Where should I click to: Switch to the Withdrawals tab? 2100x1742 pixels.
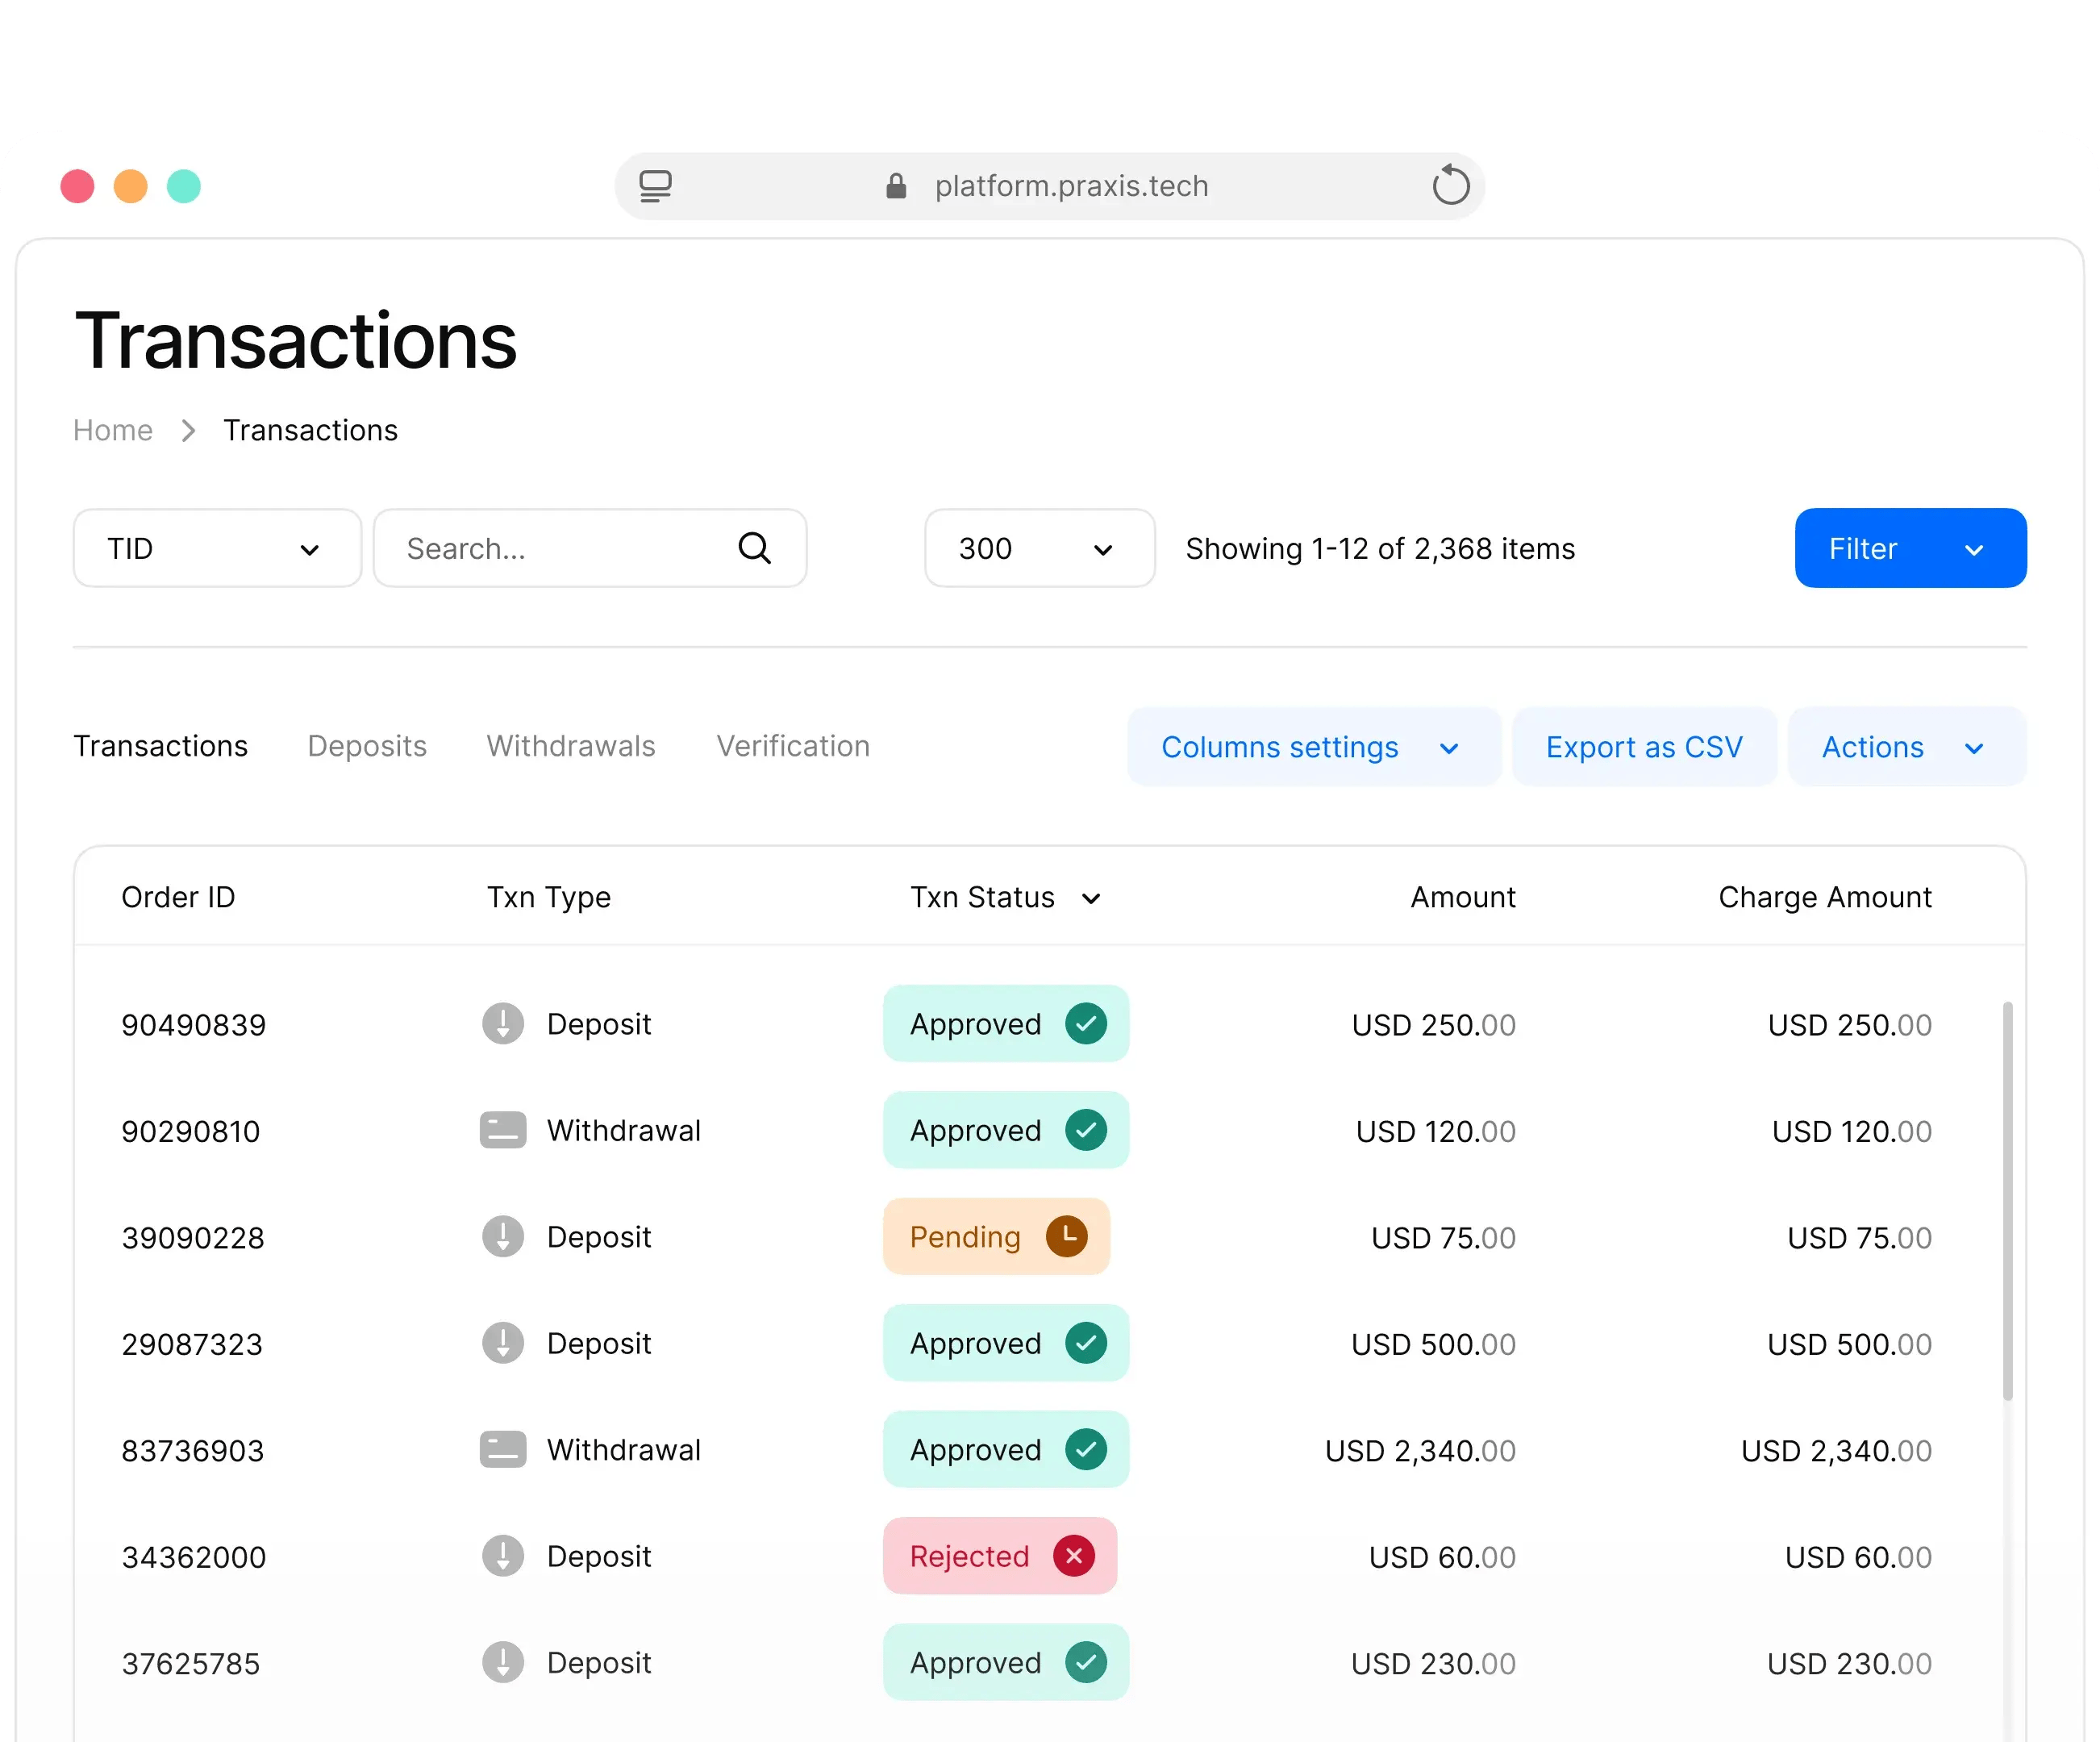(571, 746)
